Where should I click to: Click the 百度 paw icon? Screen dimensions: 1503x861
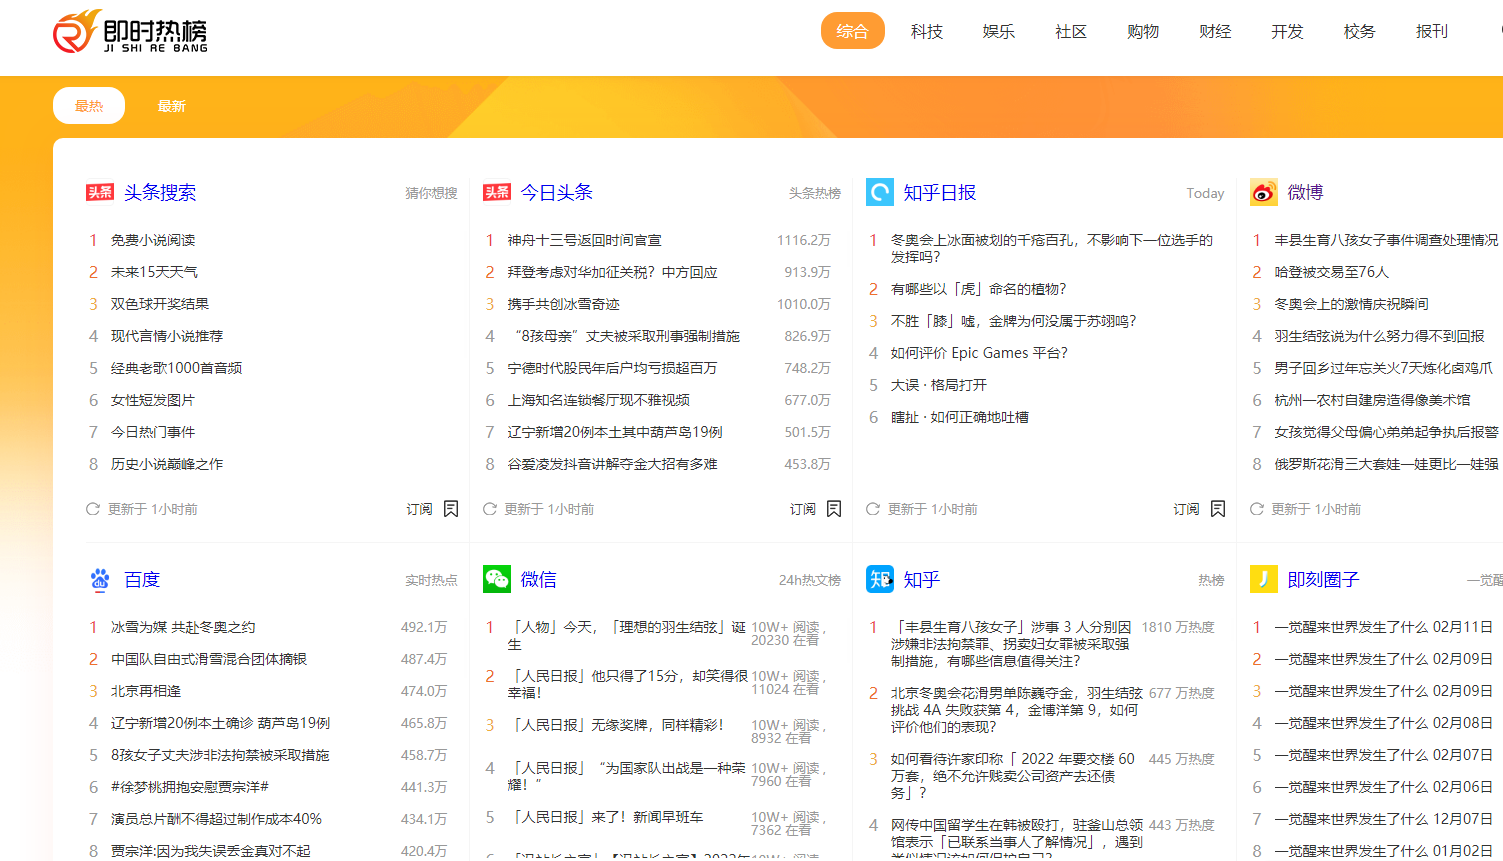(x=100, y=579)
